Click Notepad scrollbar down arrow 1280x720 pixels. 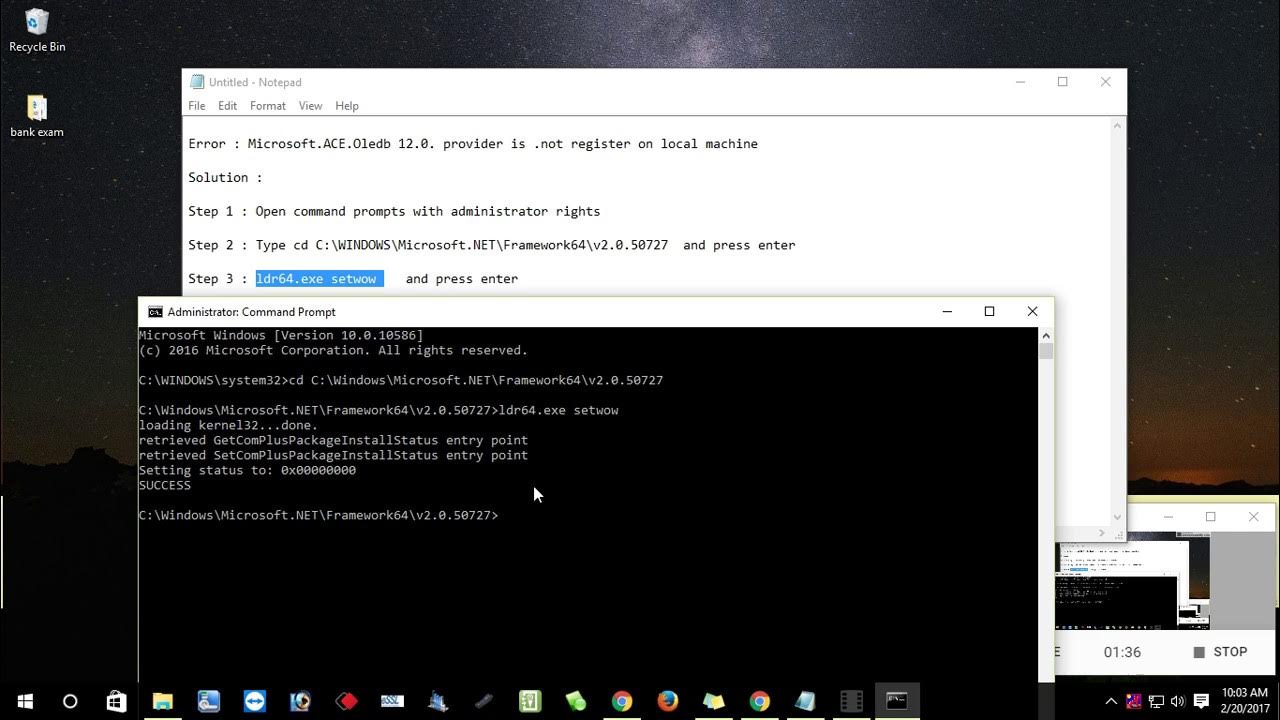tap(1118, 518)
